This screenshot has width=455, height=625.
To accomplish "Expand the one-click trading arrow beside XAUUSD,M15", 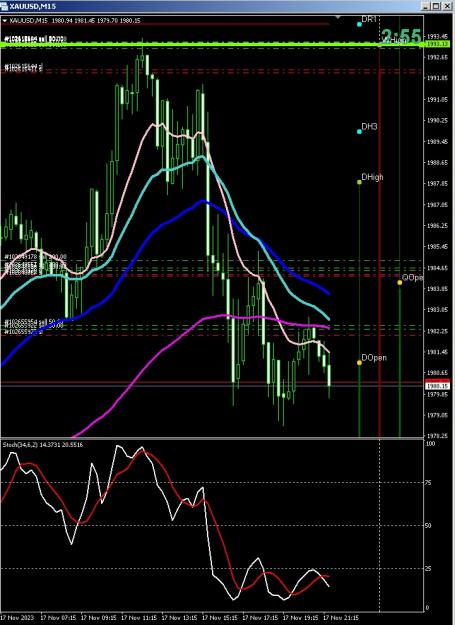I will click(x=5, y=20).
